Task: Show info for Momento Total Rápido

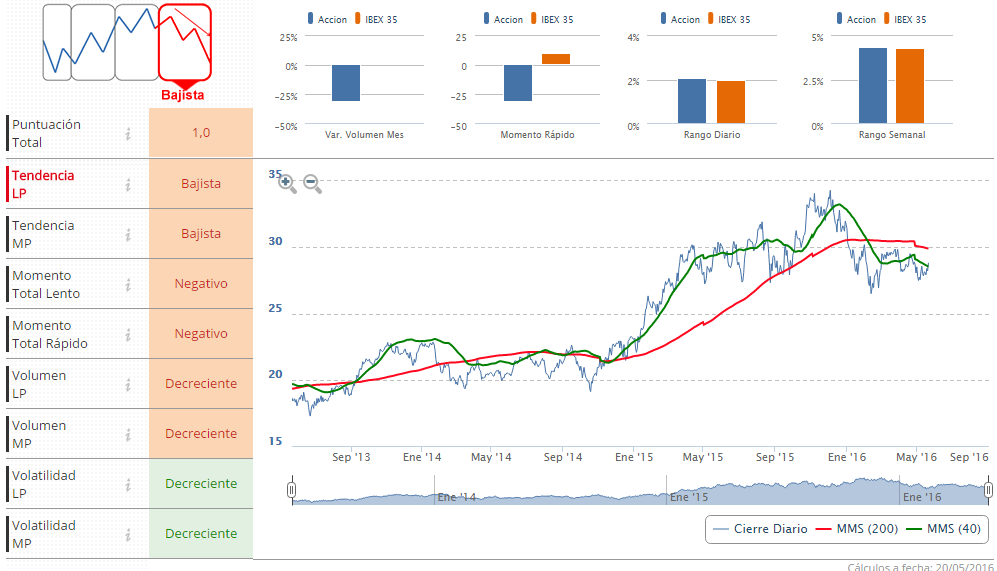Action: (128, 334)
